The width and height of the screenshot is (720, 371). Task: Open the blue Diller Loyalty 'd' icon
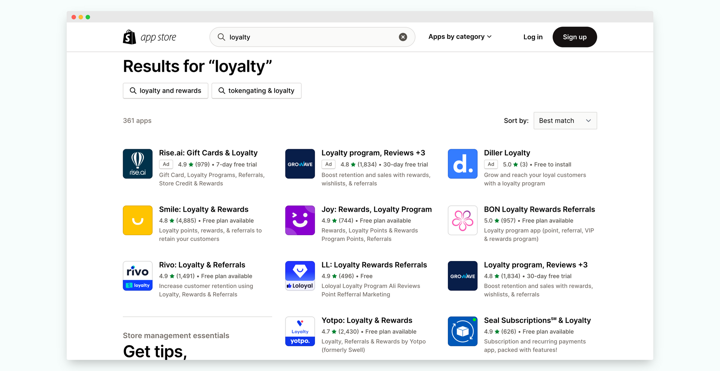click(x=462, y=163)
